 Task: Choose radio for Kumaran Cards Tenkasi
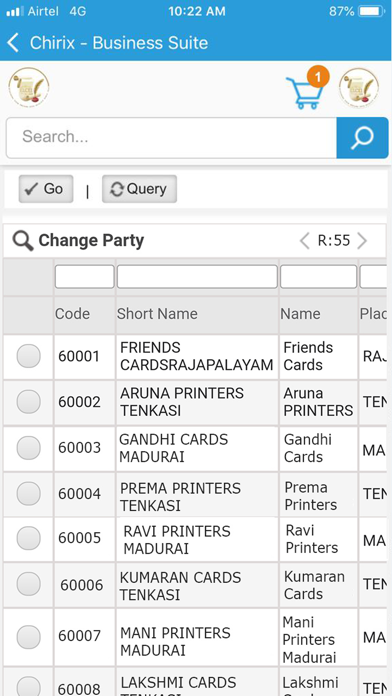click(x=28, y=584)
